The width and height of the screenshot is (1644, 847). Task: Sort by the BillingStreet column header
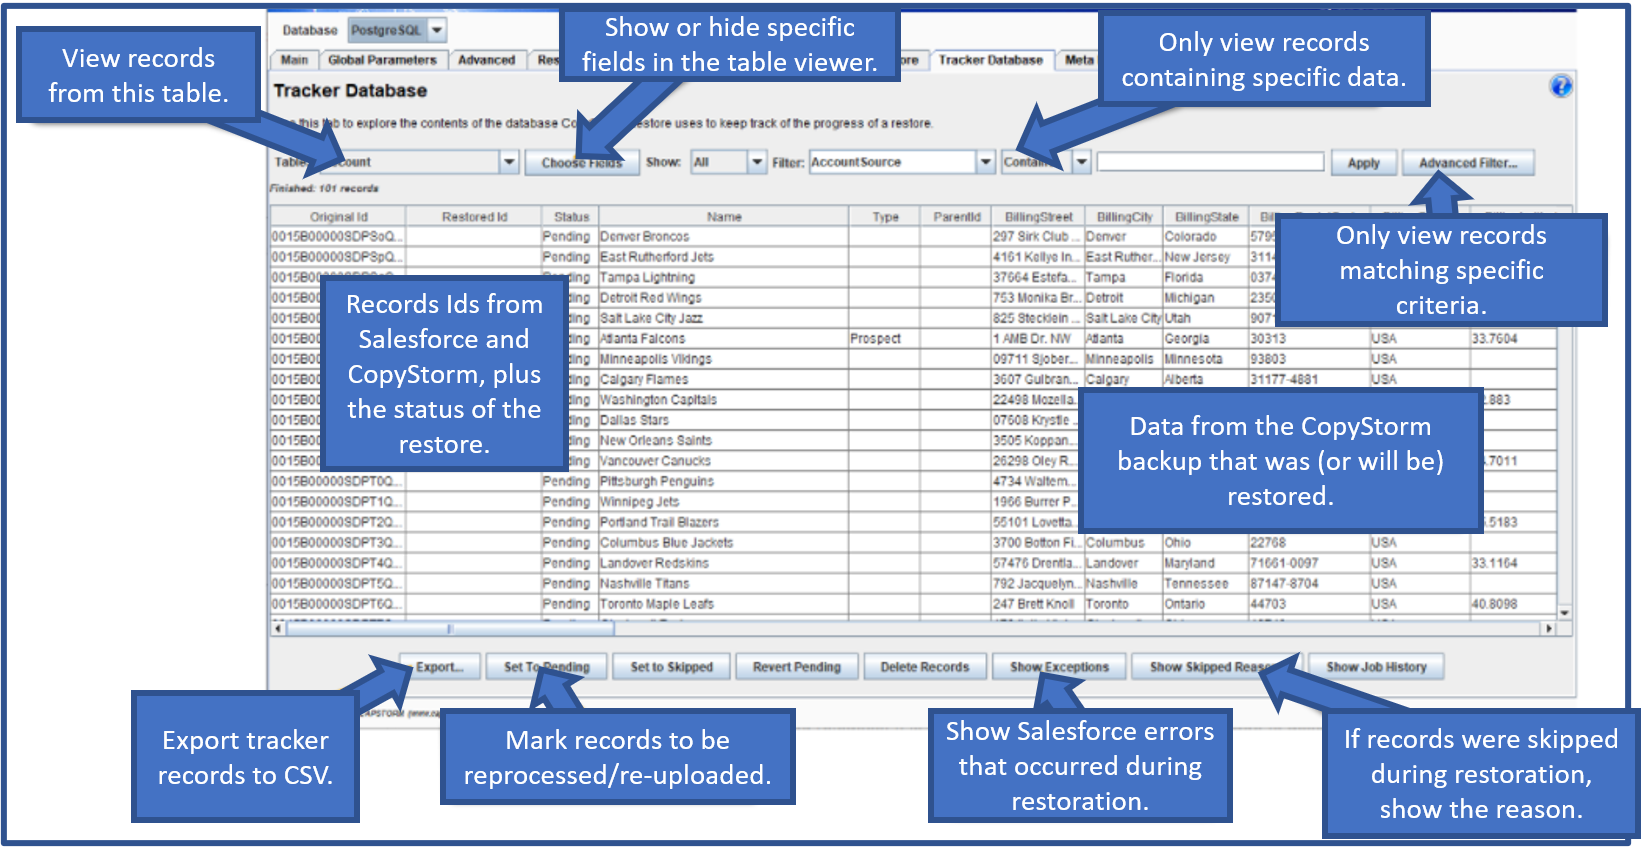pos(1038,216)
